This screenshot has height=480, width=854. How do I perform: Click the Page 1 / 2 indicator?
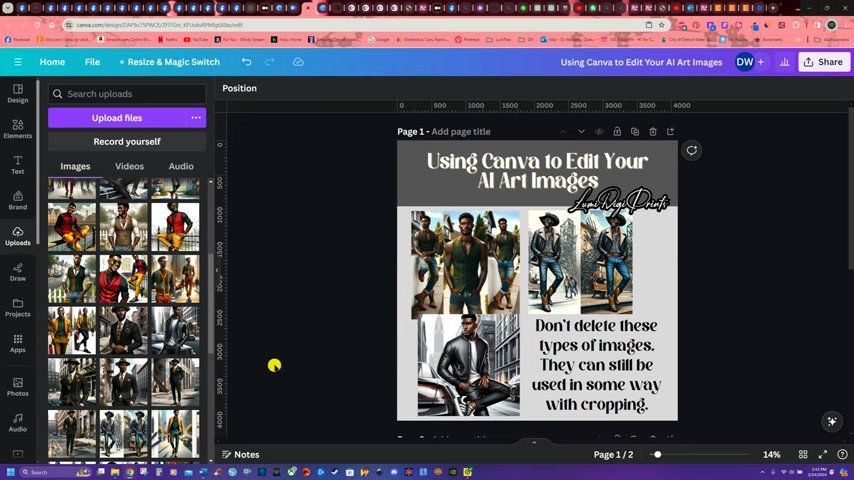click(x=613, y=454)
